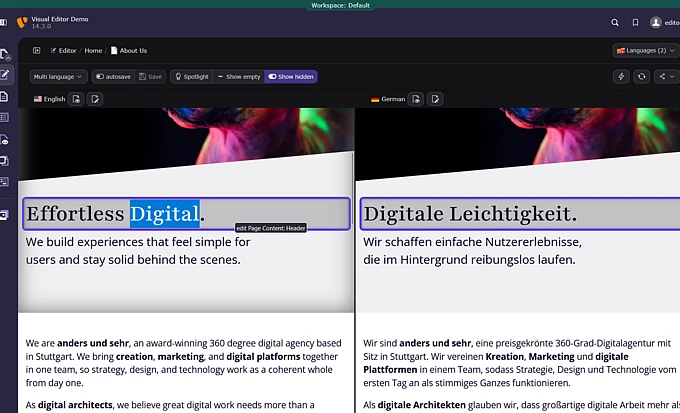Viewport: 680px width, 413px height.
Task: Click the German subheadline 'Wir schaffen einfache' text
Action: [x=473, y=251]
